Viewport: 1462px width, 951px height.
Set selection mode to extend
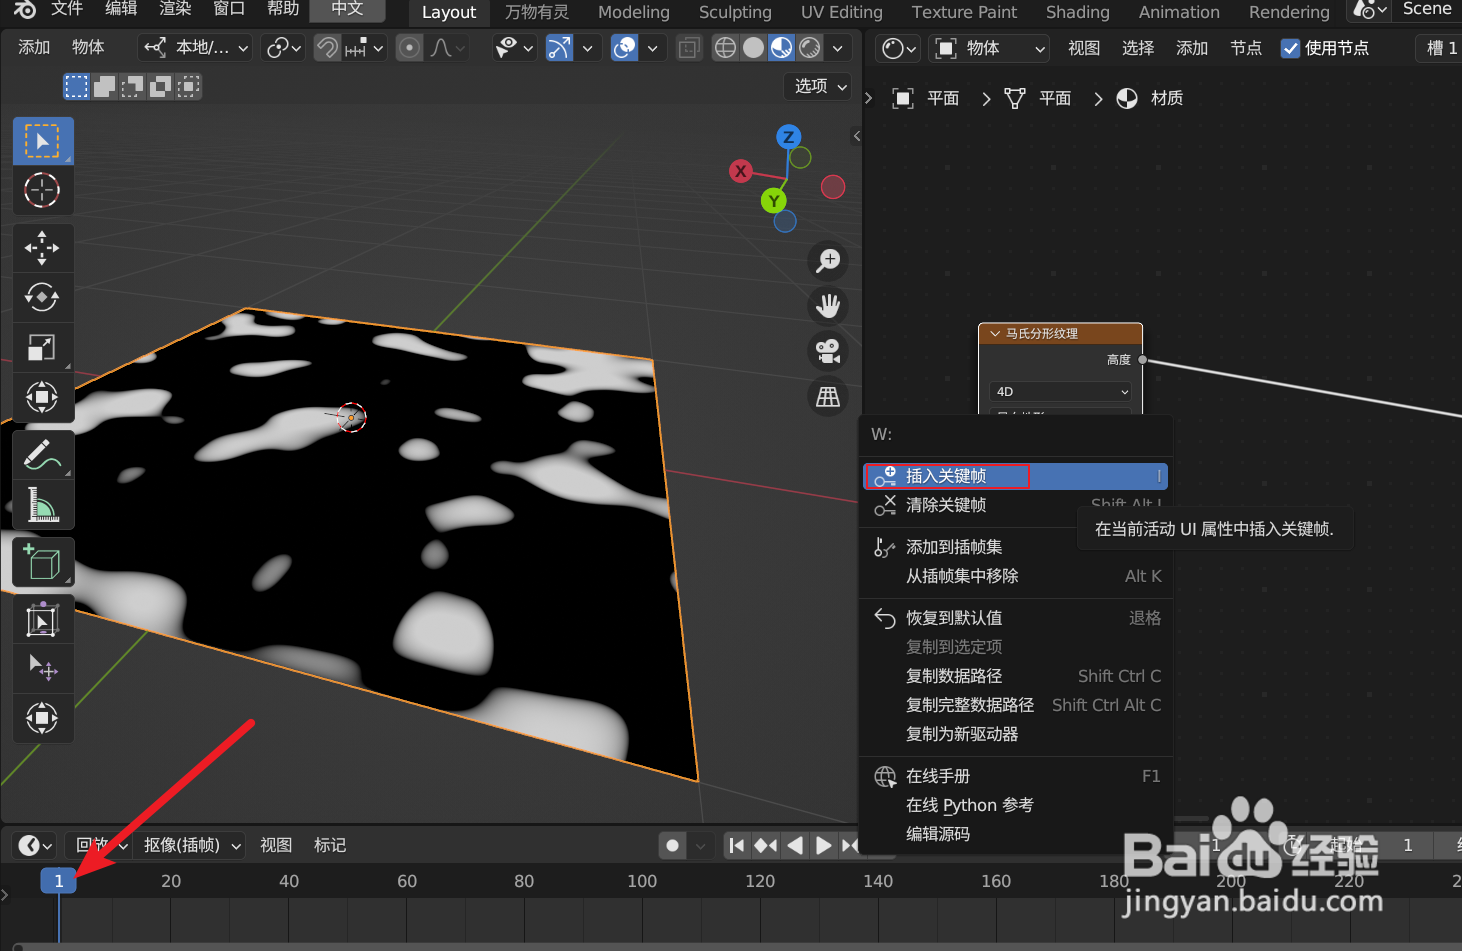(104, 87)
